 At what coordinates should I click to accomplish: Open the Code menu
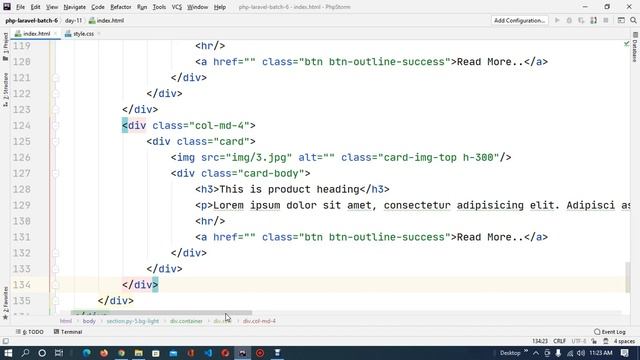coord(98,7)
